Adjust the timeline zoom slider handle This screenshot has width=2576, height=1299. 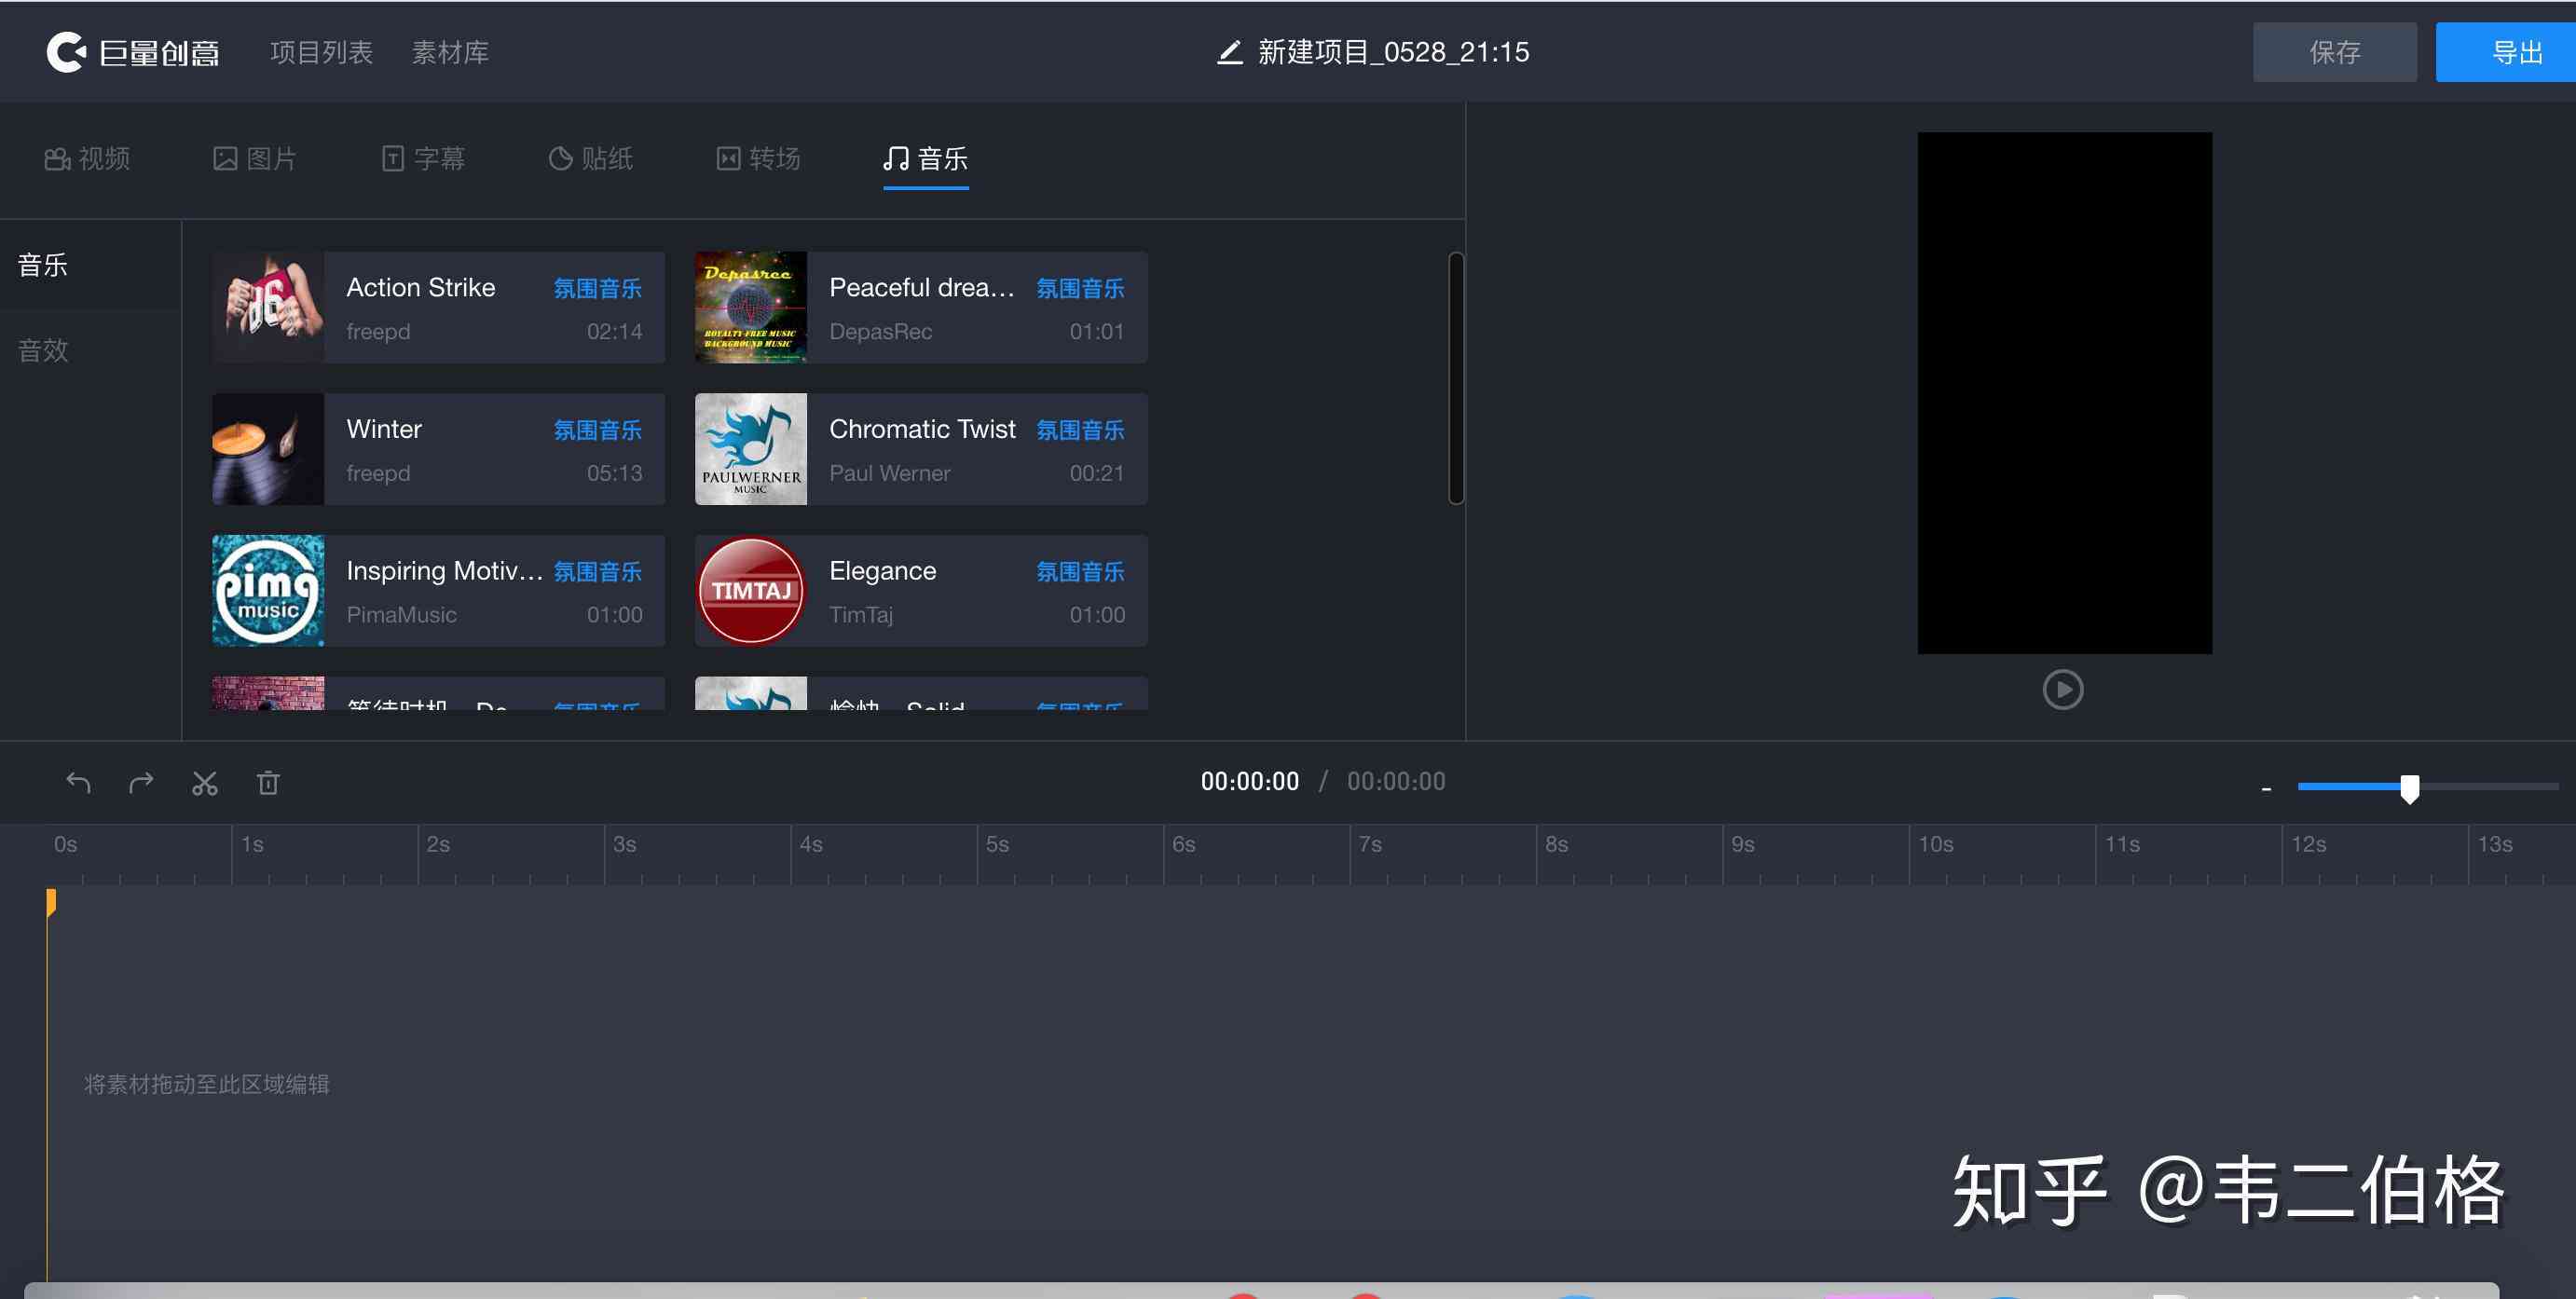tap(2409, 789)
